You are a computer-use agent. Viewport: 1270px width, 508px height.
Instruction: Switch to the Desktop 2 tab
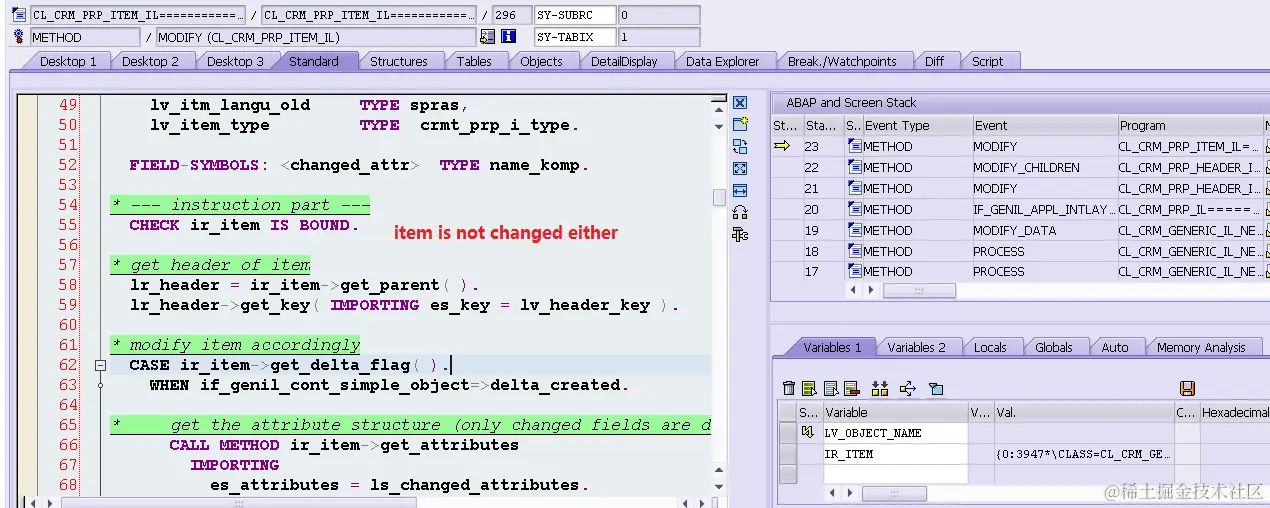150,61
